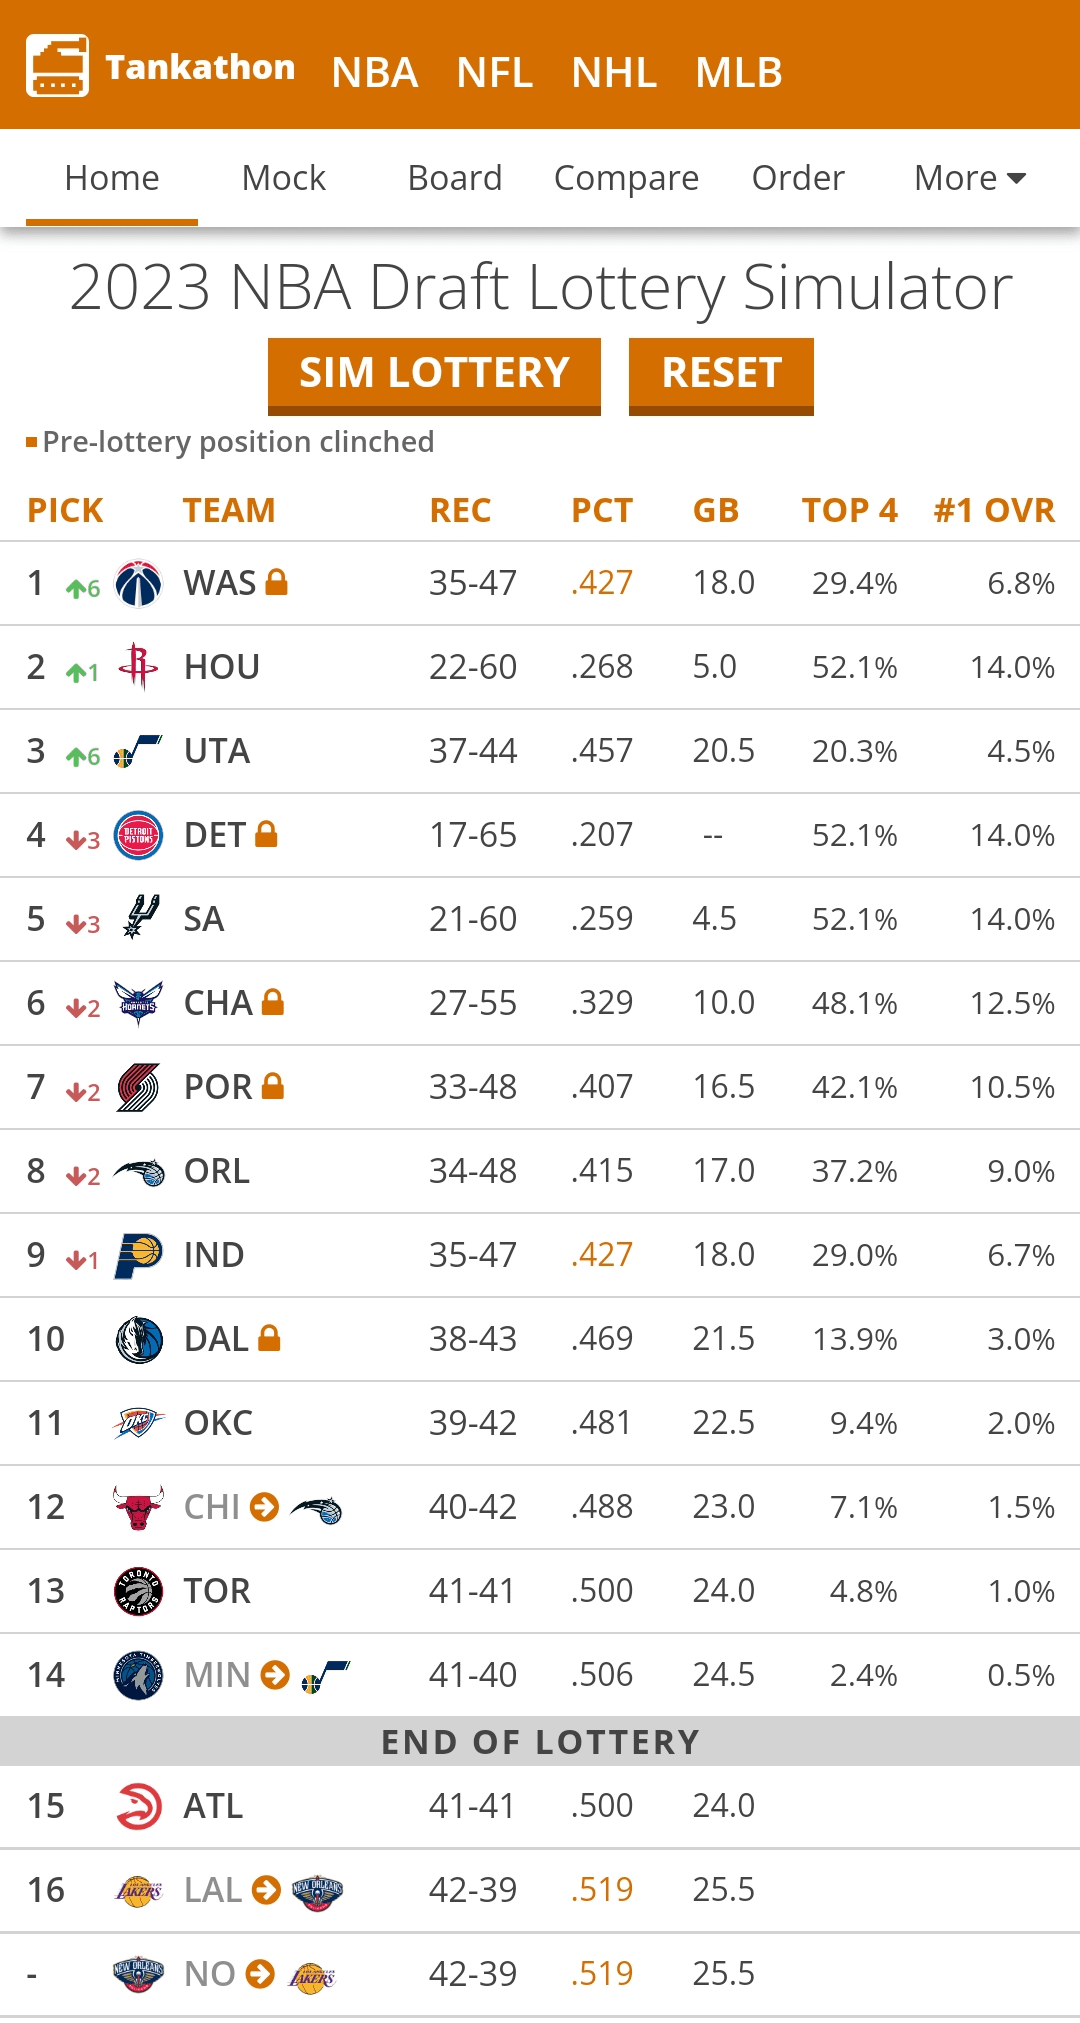This screenshot has width=1080, height=2023.
Task: Go to the Compare tab
Action: [626, 178]
